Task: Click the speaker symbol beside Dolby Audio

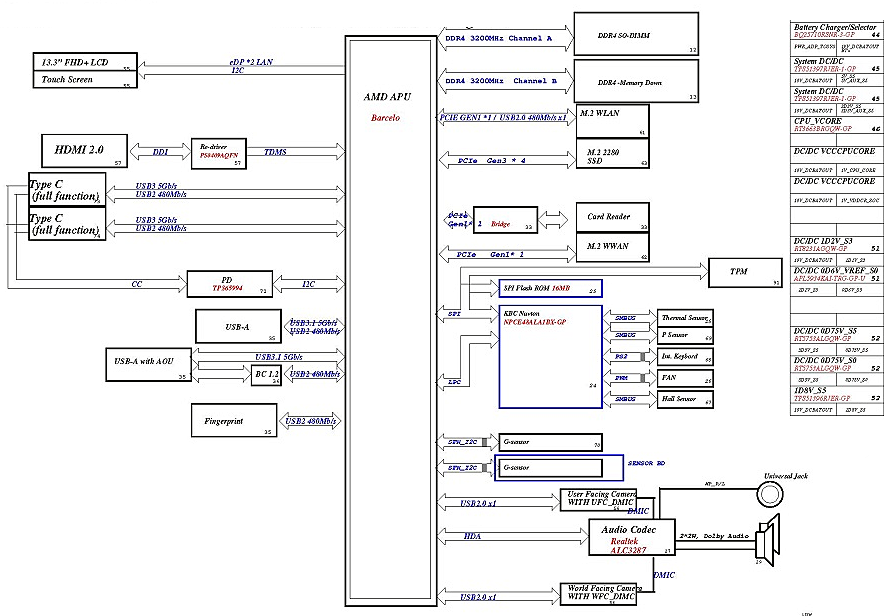Action: tap(770, 541)
